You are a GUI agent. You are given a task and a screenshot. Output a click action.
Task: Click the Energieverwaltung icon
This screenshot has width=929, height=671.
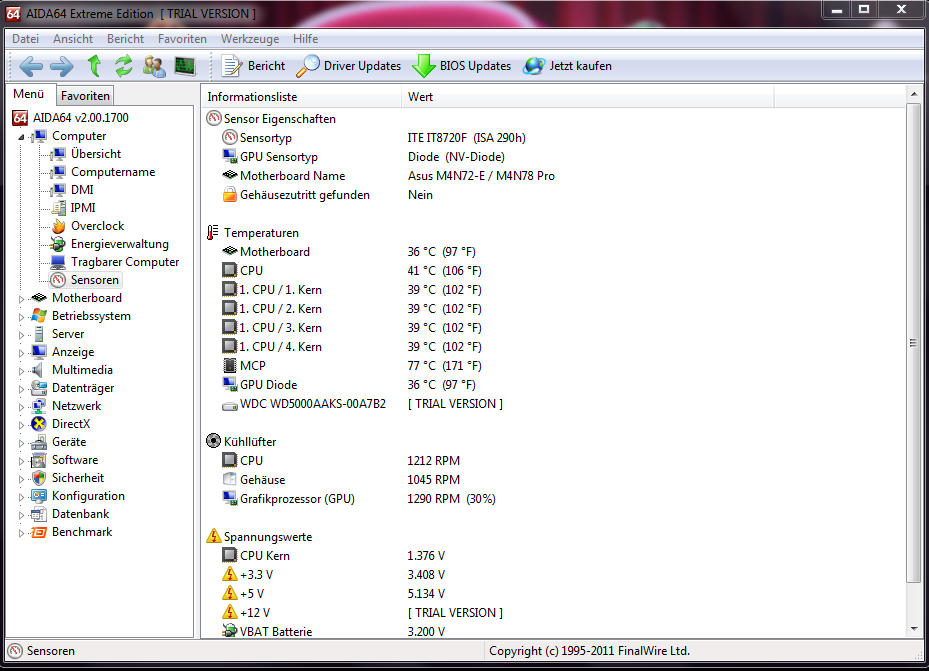(58, 244)
